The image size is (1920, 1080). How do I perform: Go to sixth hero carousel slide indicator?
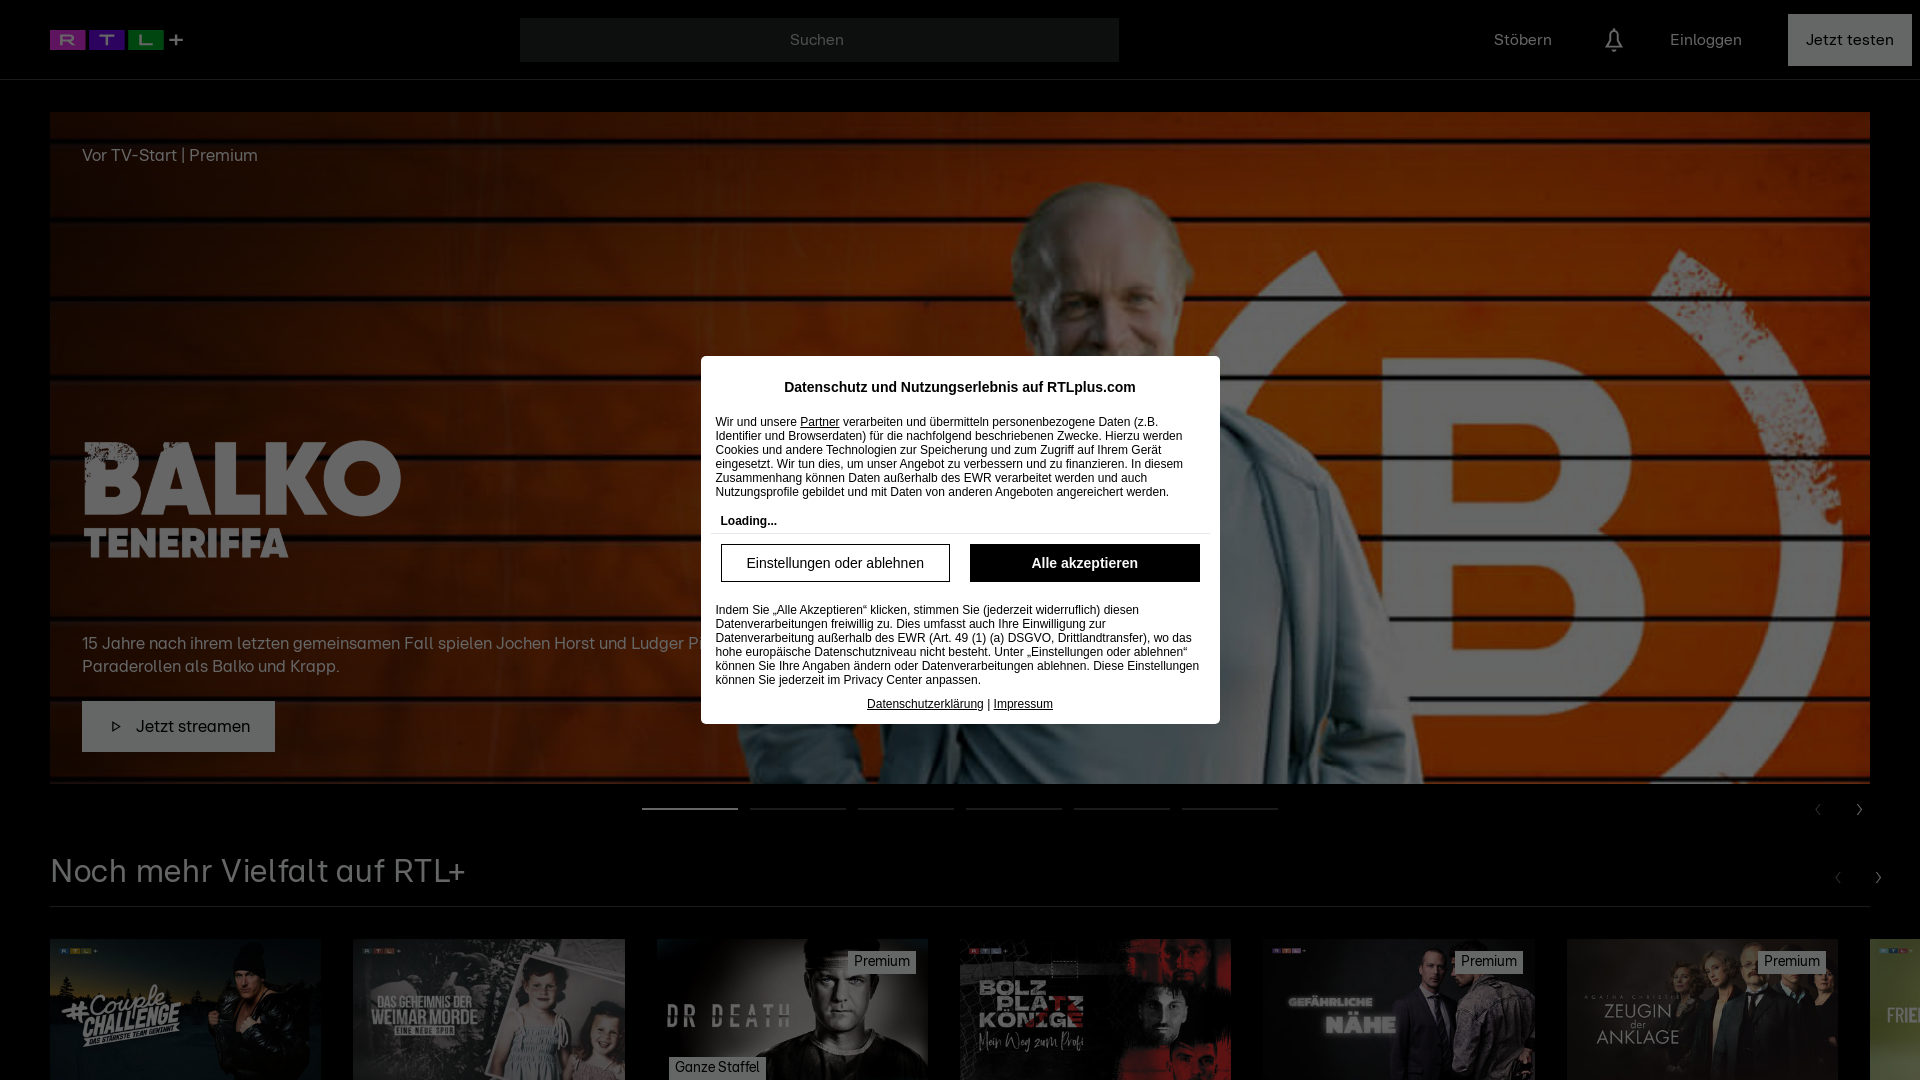point(1230,808)
